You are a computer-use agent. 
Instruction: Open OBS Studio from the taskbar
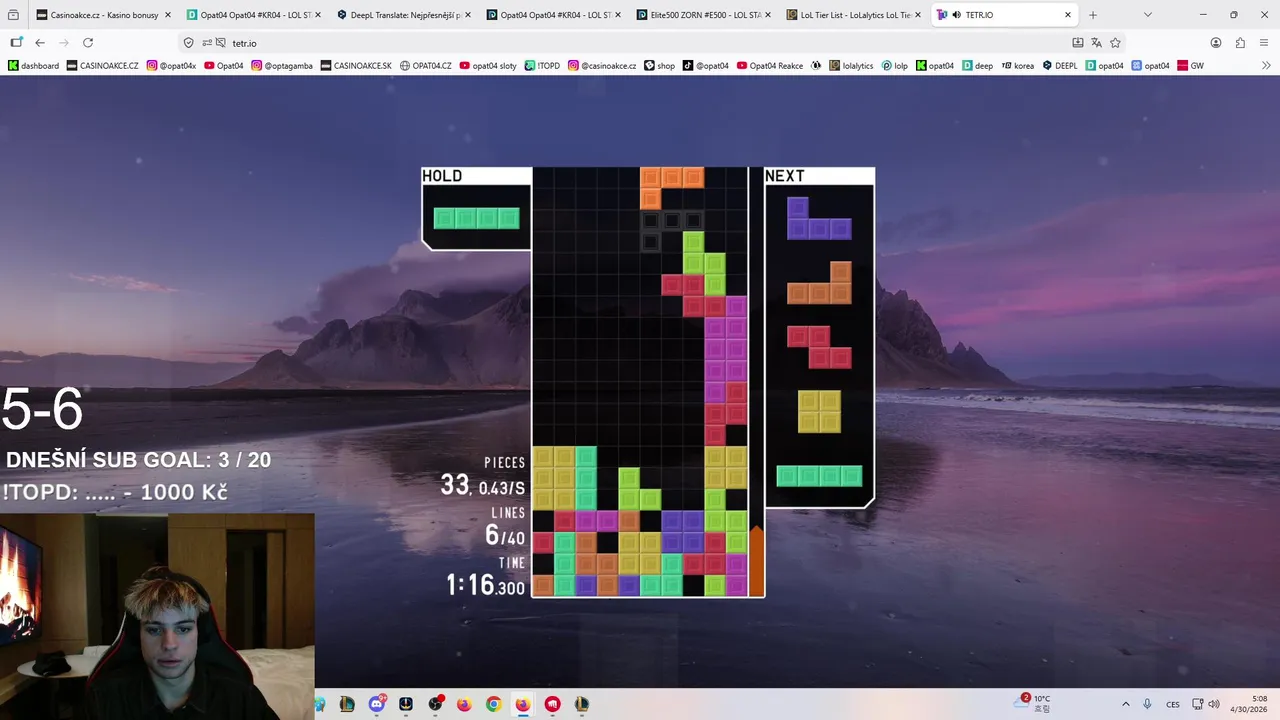point(435,704)
